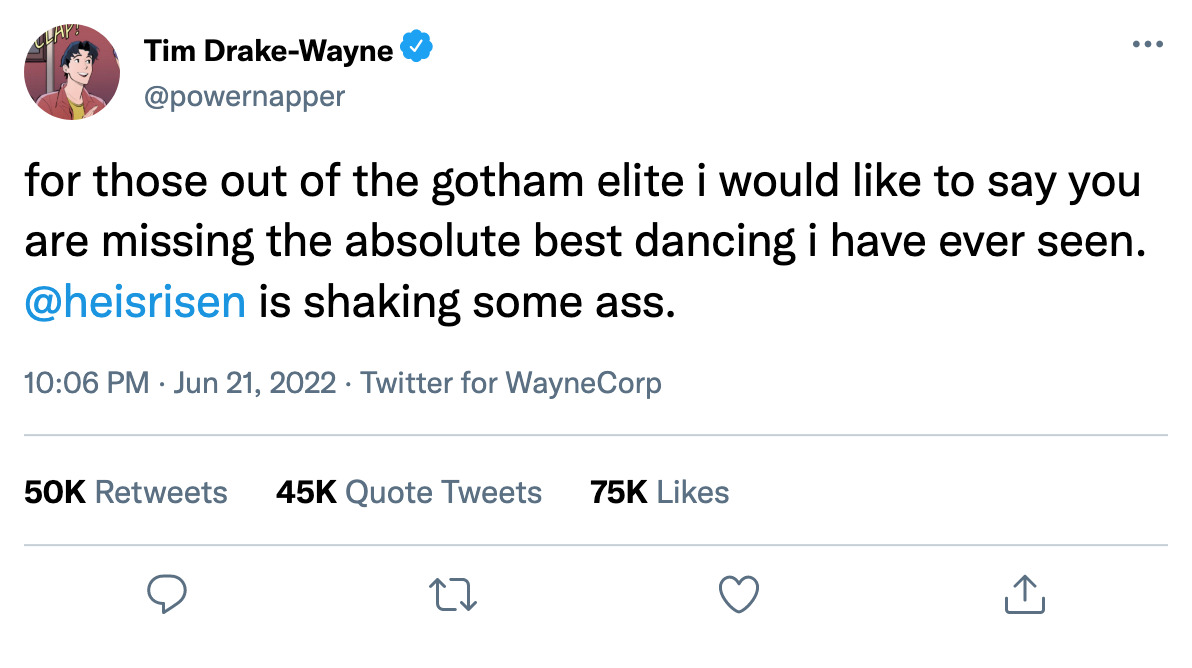Open the Twitter for WayneCorp source label

[511, 383]
